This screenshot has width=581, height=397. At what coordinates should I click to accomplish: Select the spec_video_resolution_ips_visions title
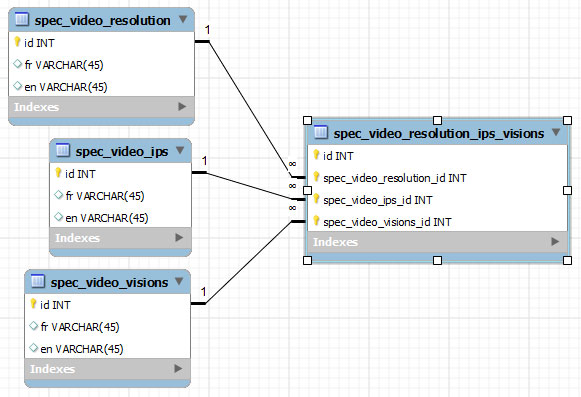click(439, 133)
